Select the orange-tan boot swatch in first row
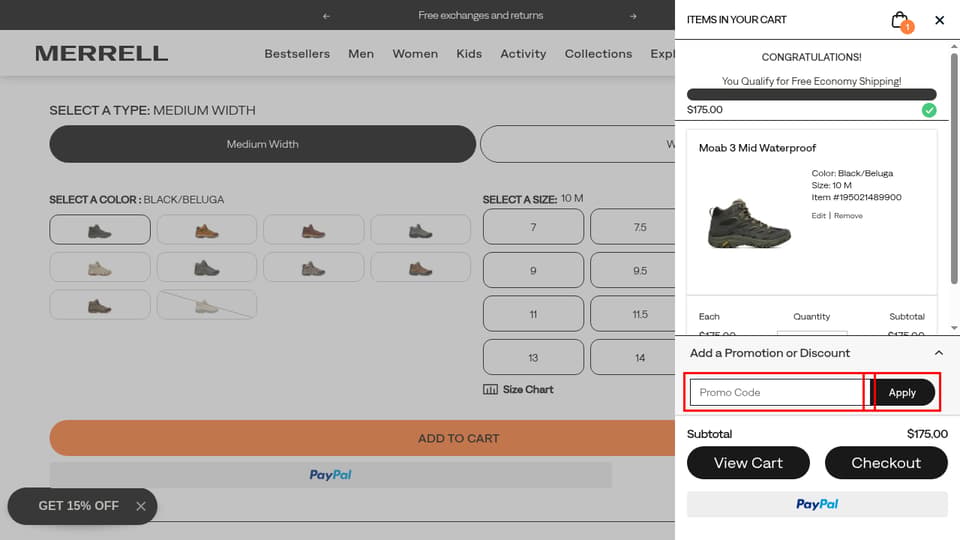The height and width of the screenshot is (540, 960). 207,230
